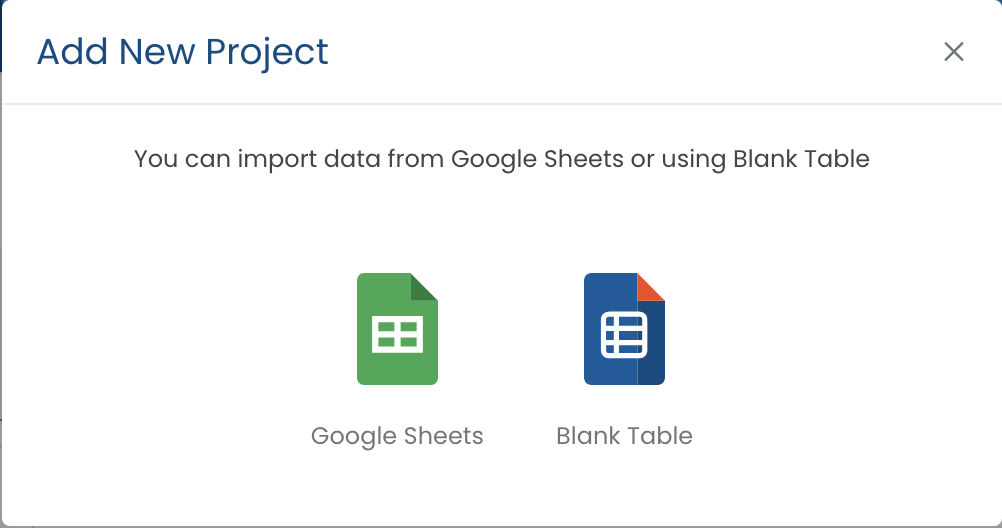Select the white grid inside Sheets icon

[397, 335]
